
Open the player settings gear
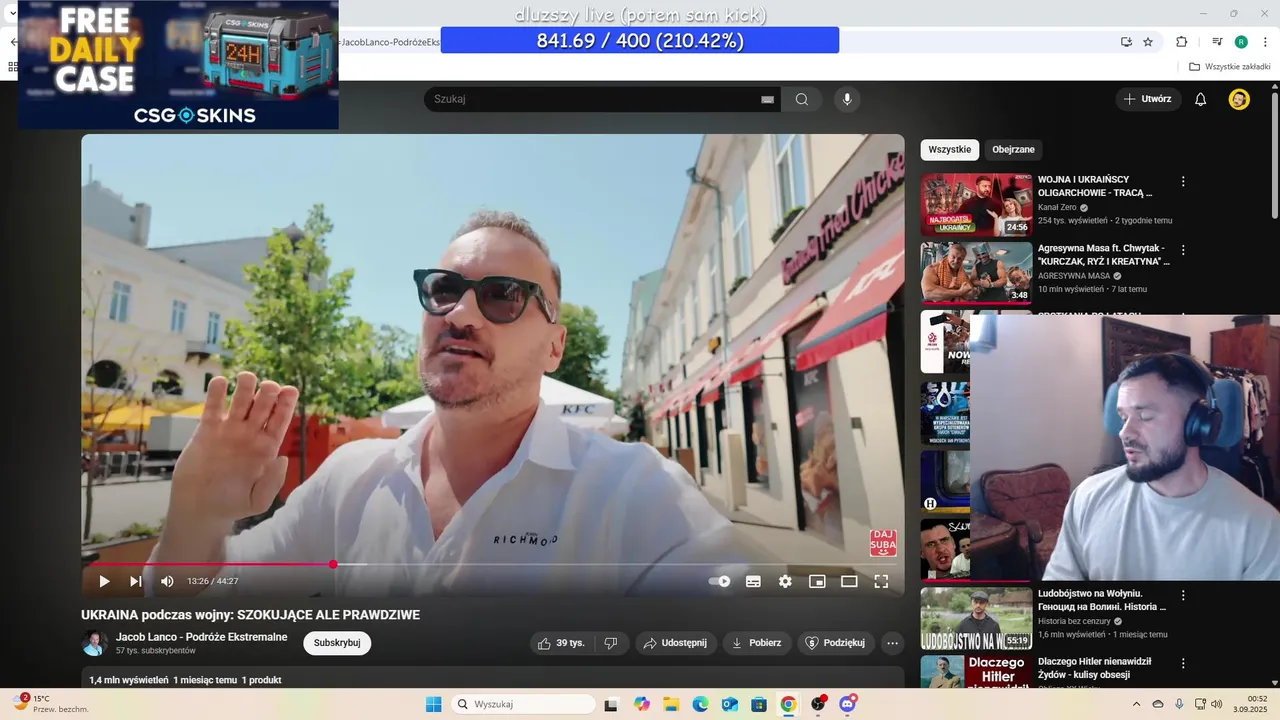point(785,581)
